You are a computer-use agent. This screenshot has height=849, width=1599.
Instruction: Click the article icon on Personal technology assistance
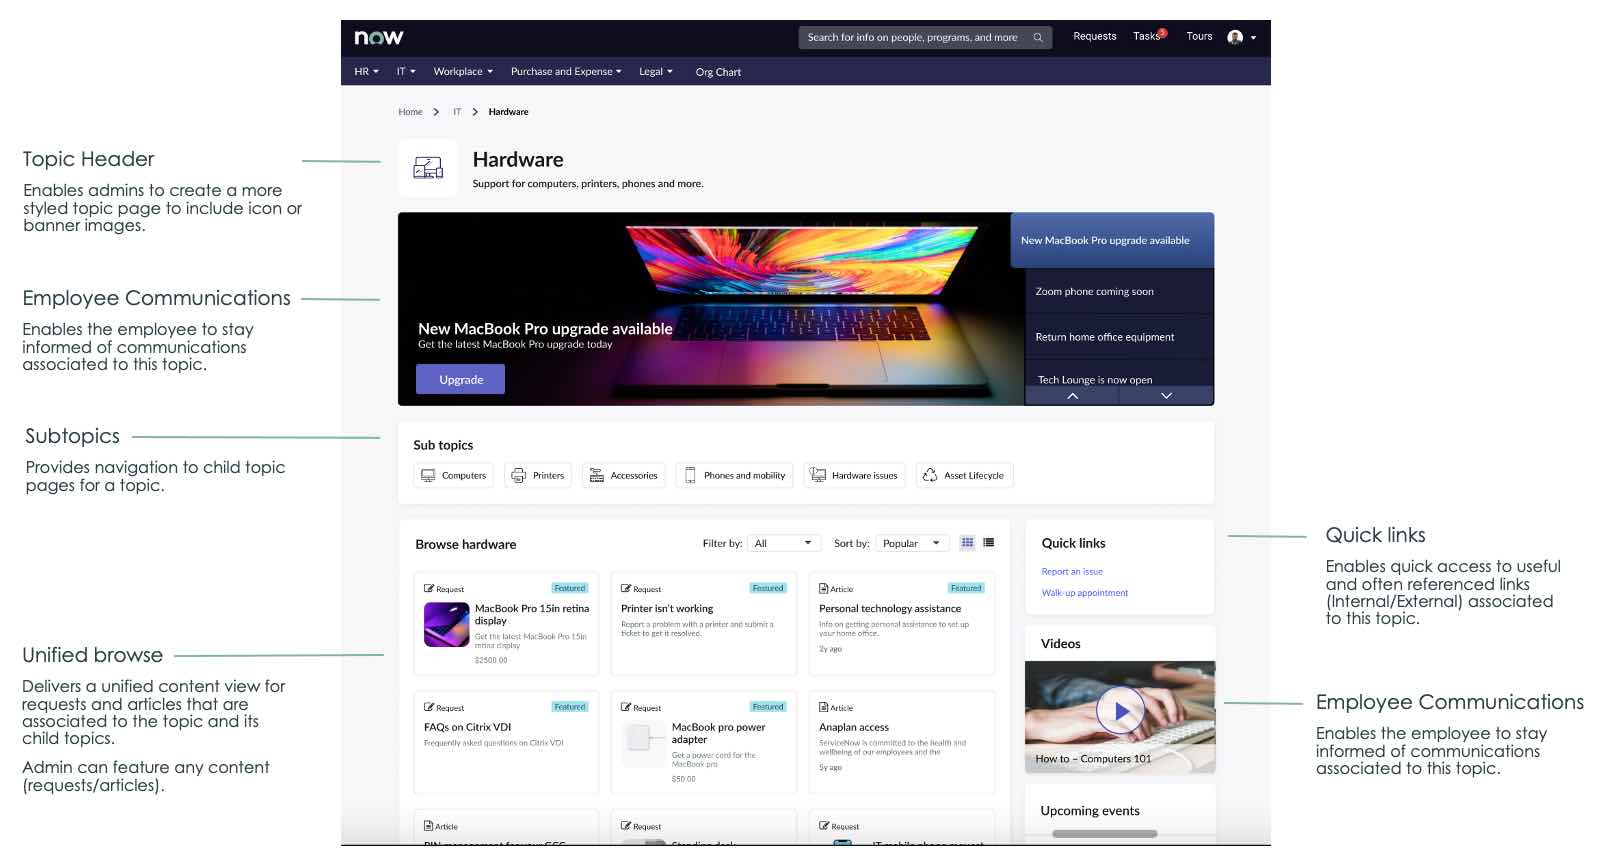click(824, 589)
